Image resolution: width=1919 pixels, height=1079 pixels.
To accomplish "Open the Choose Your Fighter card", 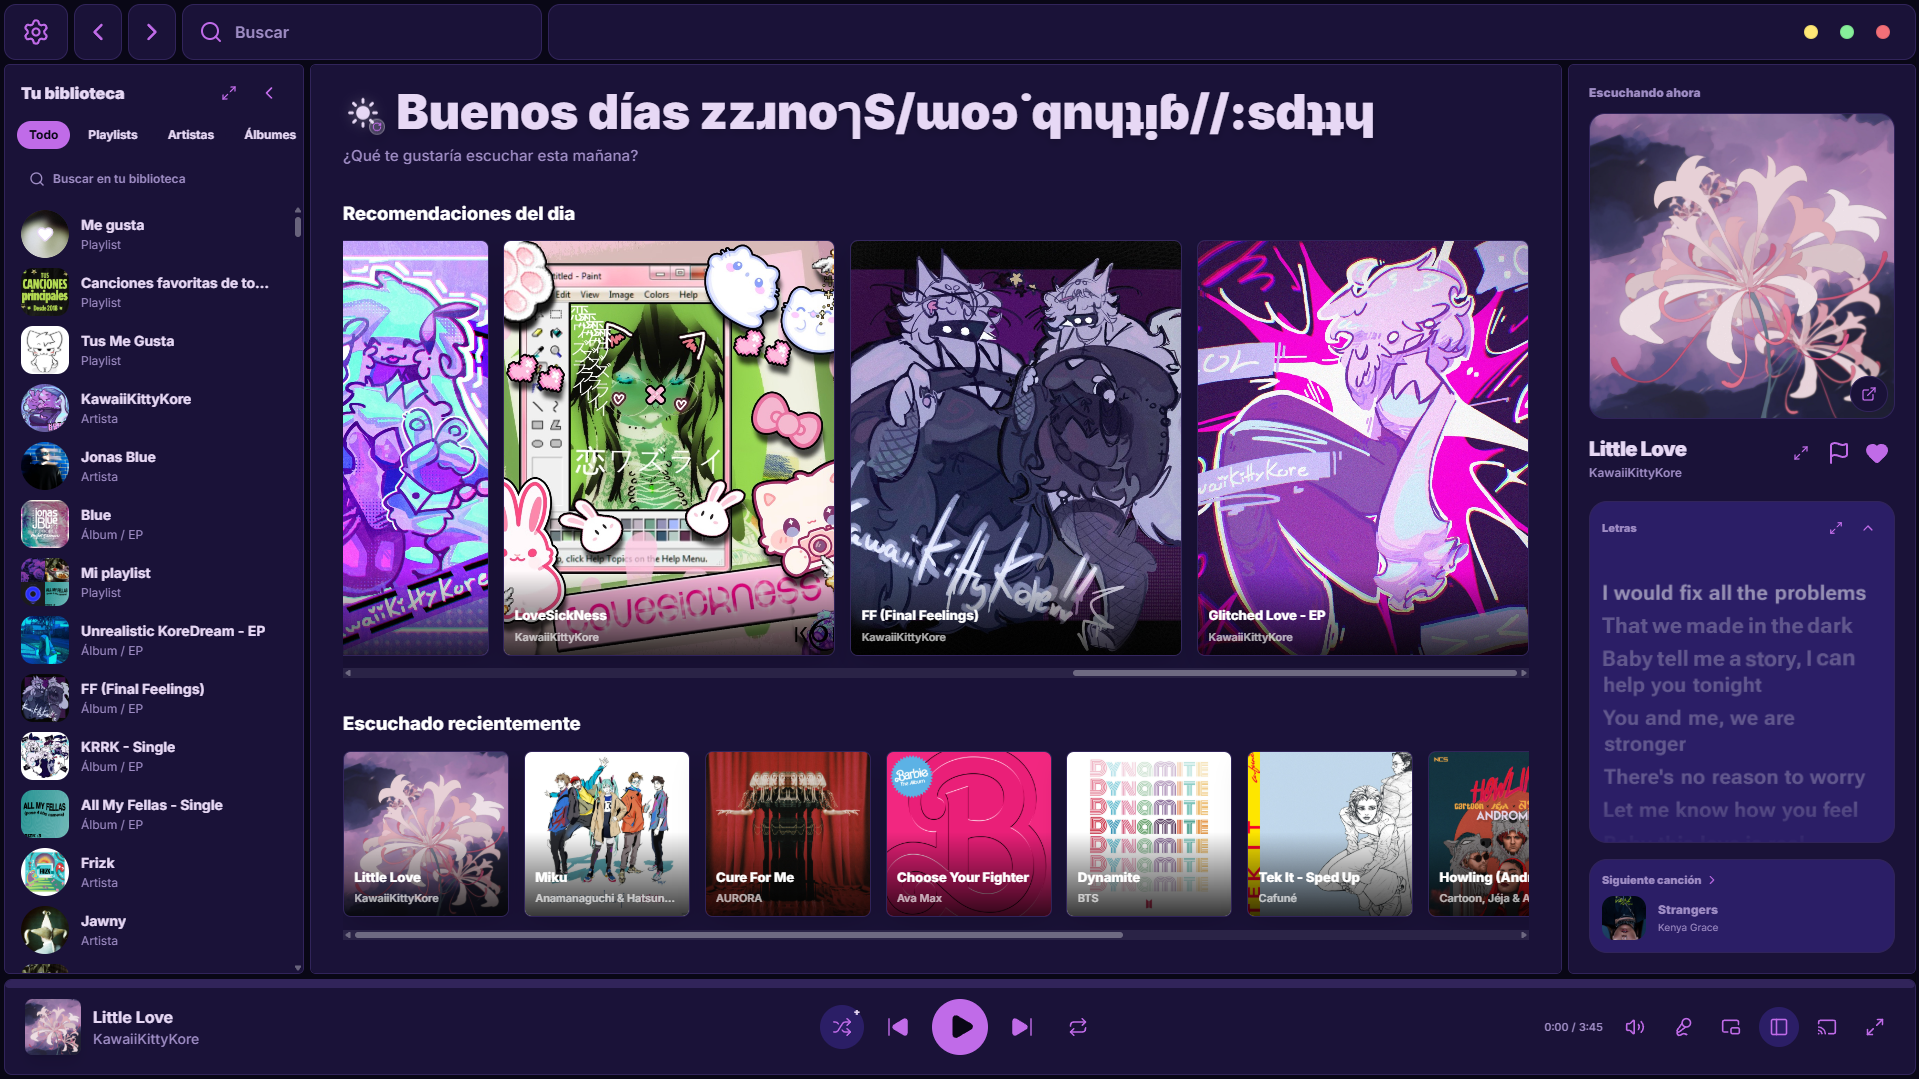I will (x=969, y=834).
